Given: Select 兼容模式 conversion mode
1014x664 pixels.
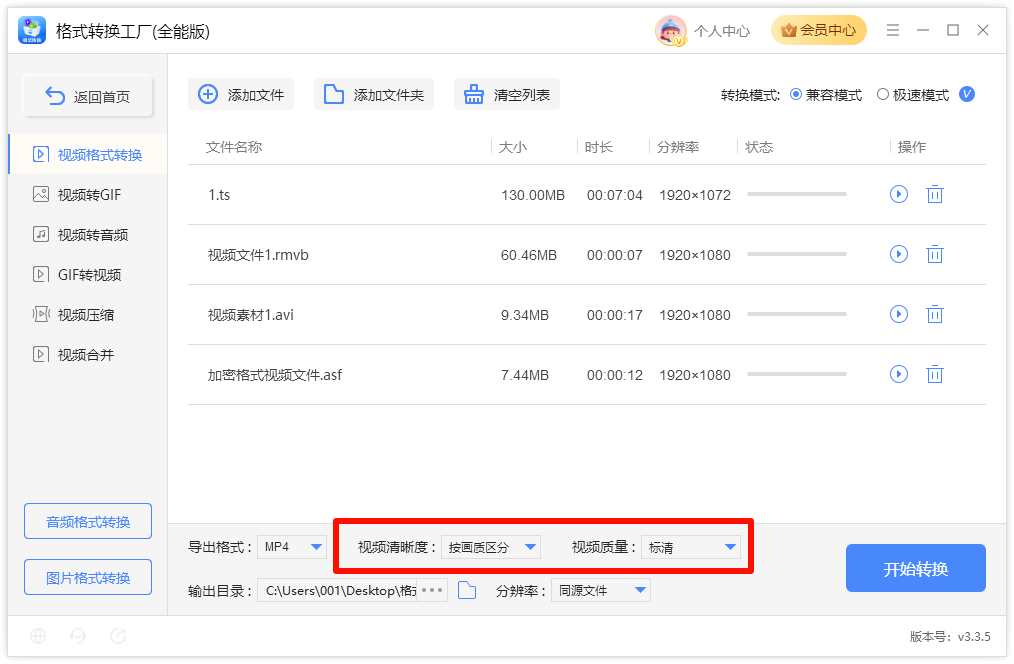Looking at the screenshot, I should coord(826,95).
